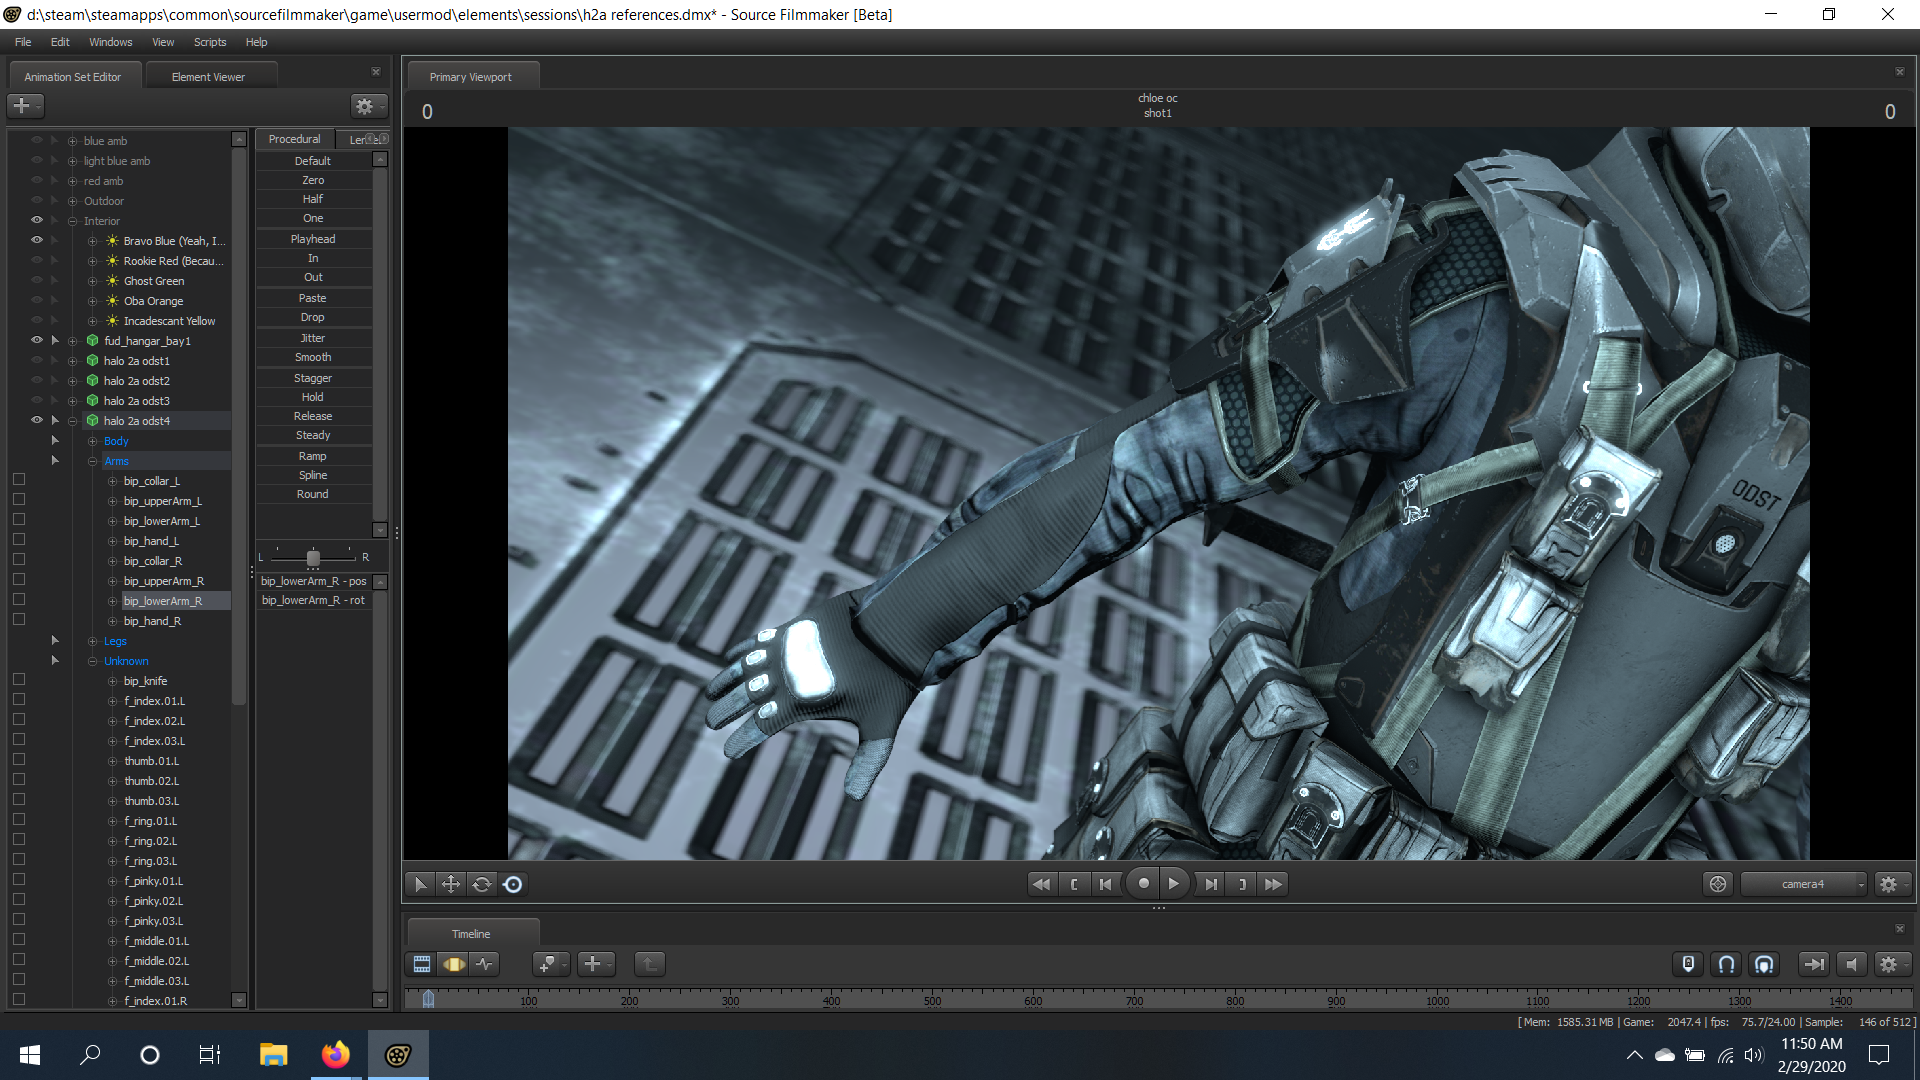Tick checkbox beside bip_hand_L
1920x1080 pixels.
[x=19, y=540]
